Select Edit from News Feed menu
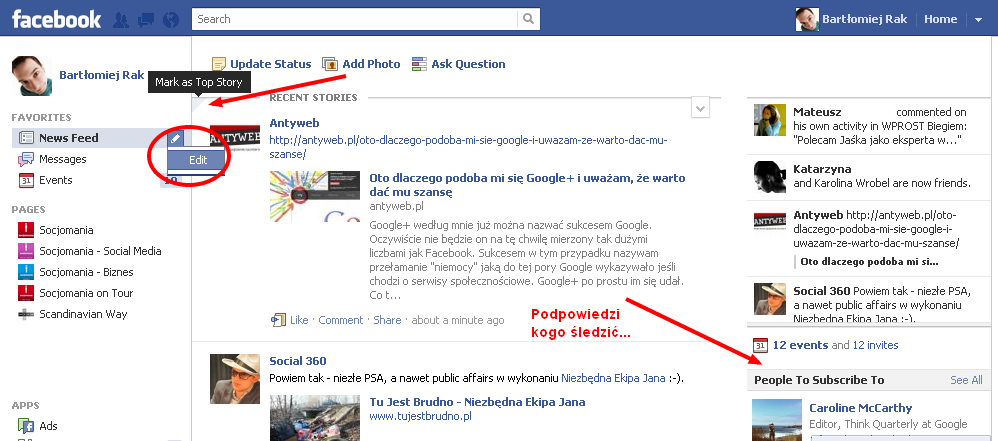Image resolution: width=998 pixels, height=441 pixels. (198, 160)
